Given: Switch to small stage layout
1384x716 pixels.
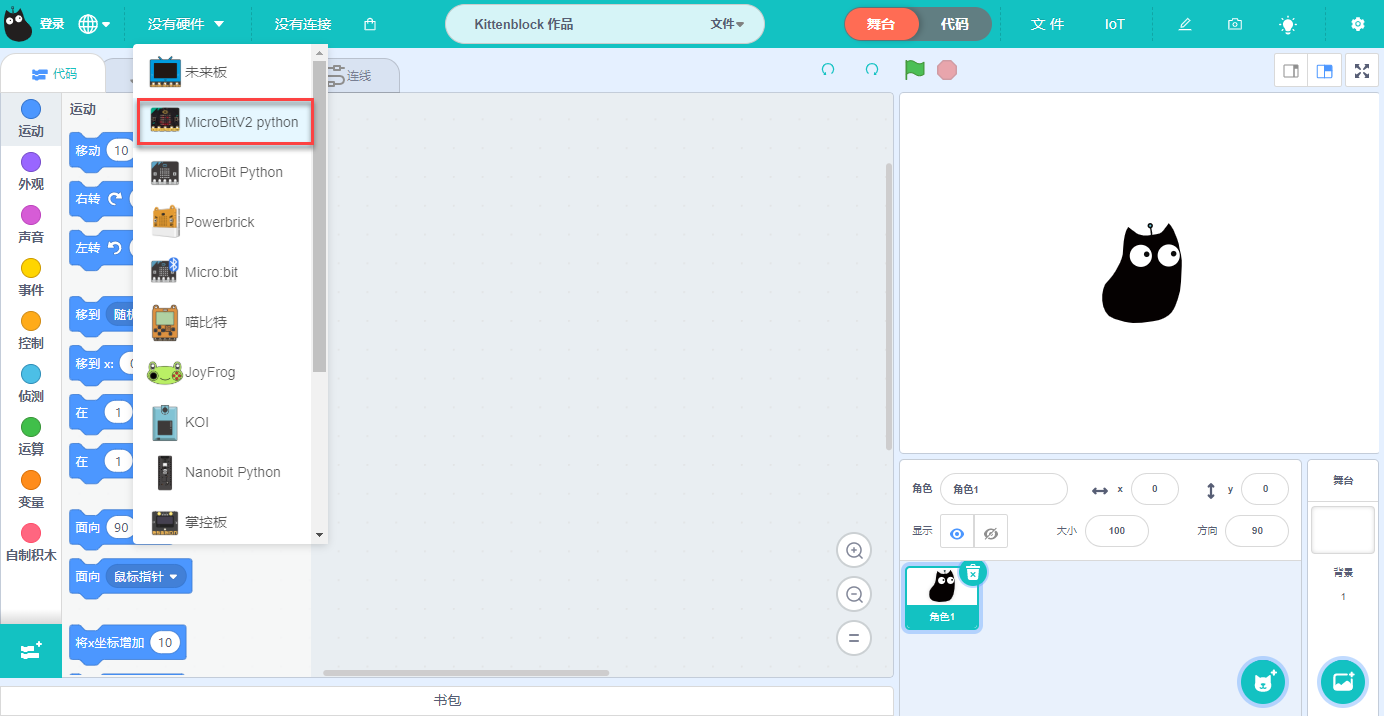Looking at the screenshot, I should pyautogui.click(x=1291, y=71).
